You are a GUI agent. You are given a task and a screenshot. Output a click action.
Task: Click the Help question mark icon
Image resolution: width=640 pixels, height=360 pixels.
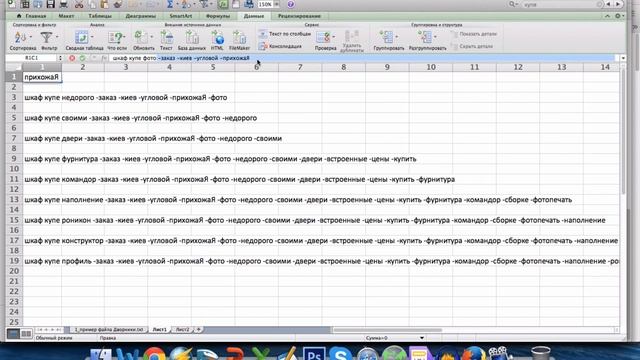tap(291, 4)
